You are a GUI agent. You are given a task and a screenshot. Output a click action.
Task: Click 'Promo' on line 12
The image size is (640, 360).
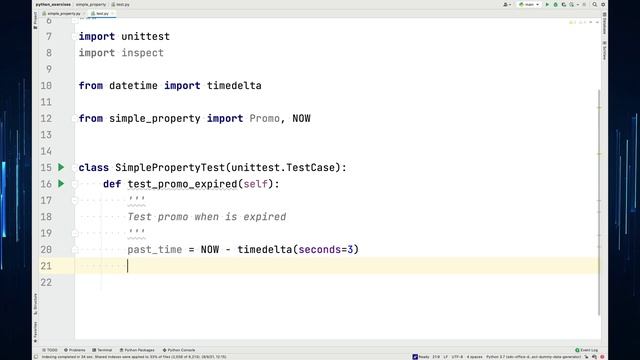pyautogui.click(x=264, y=118)
